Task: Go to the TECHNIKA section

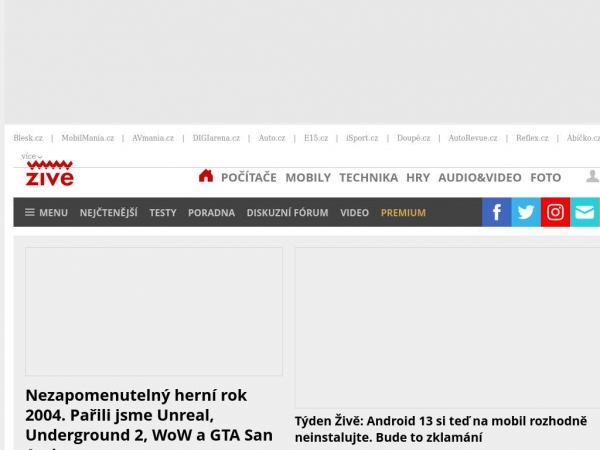Action: click(368, 177)
